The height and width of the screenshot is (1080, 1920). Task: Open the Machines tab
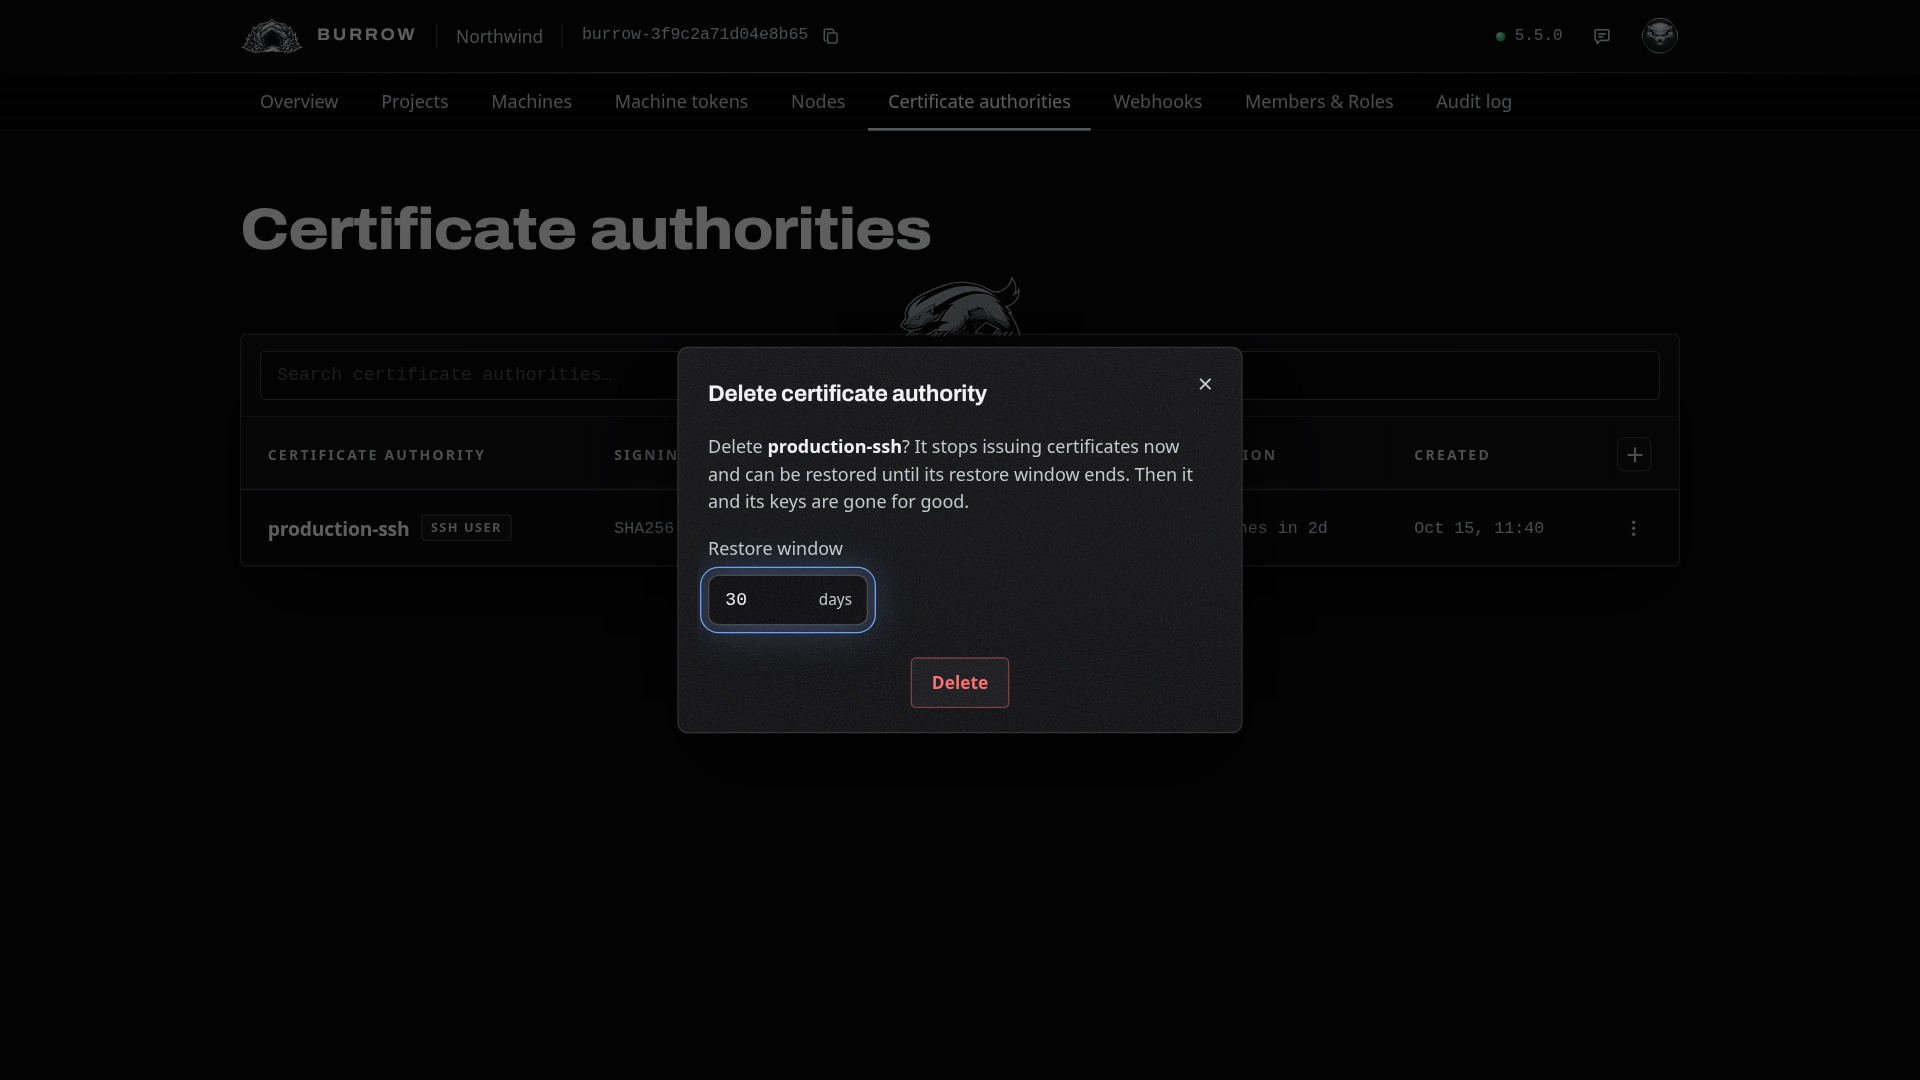click(532, 102)
